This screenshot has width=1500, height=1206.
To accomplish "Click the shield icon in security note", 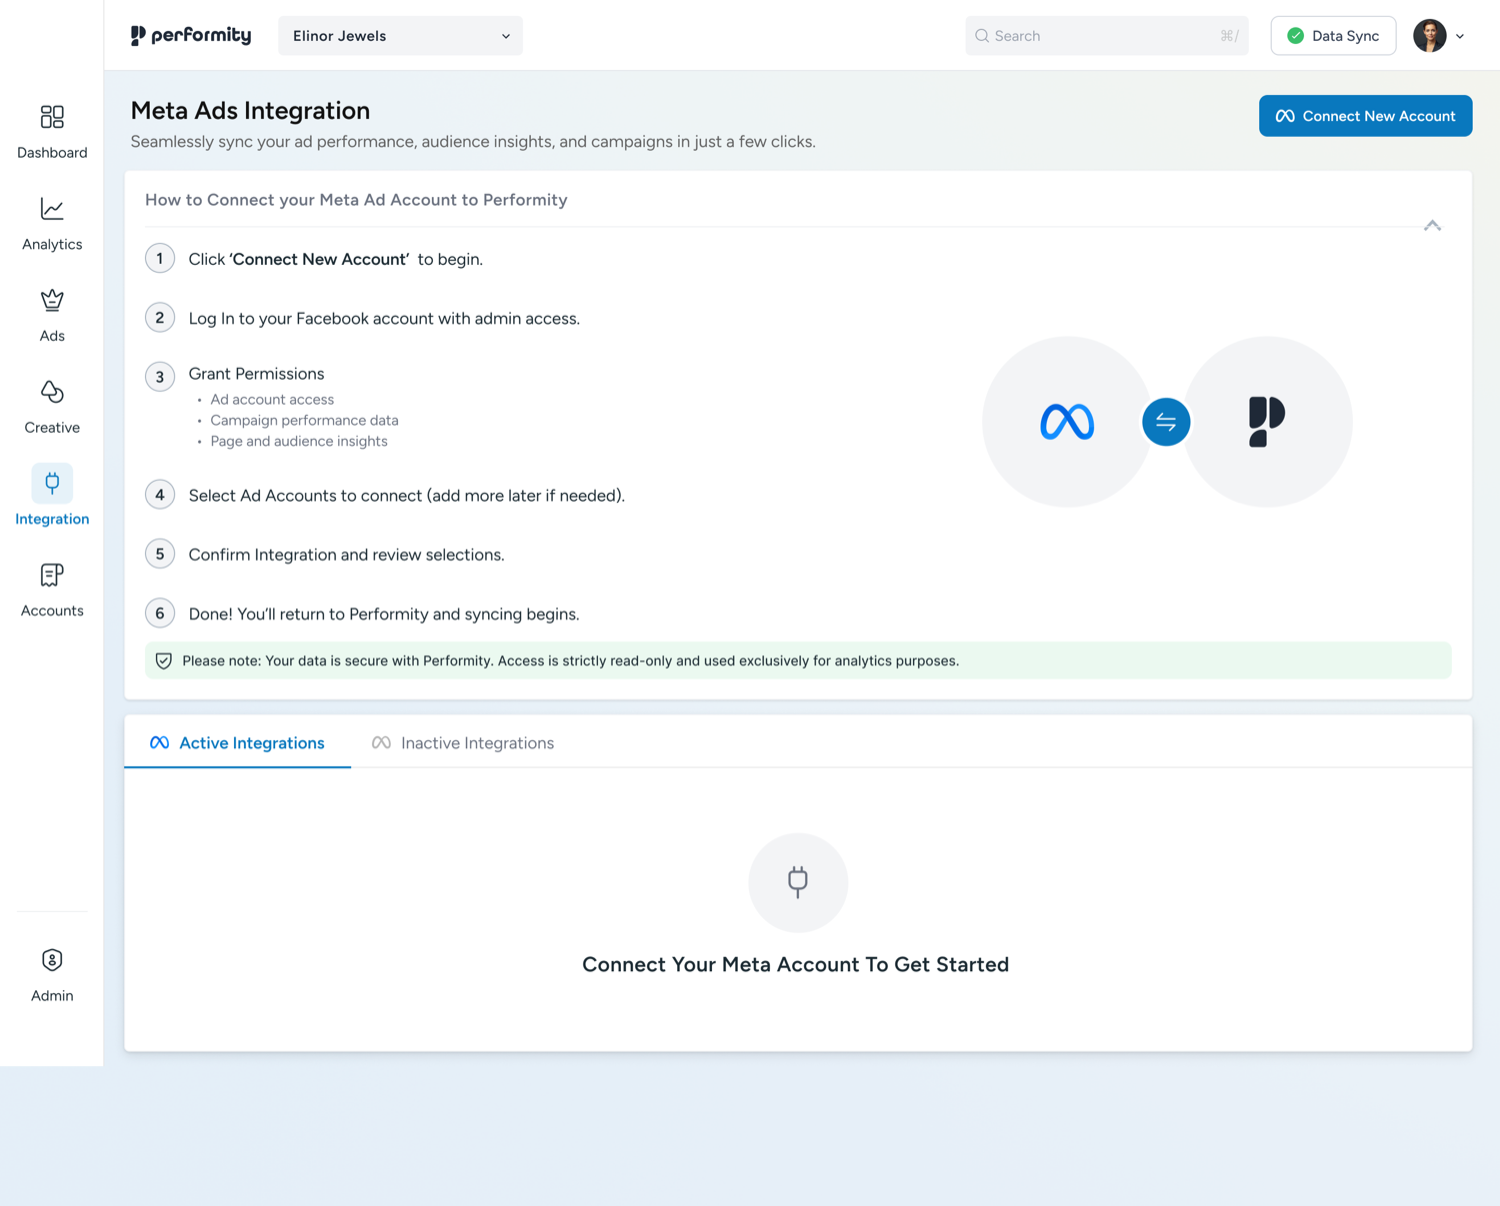I will pyautogui.click(x=164, y=661).
